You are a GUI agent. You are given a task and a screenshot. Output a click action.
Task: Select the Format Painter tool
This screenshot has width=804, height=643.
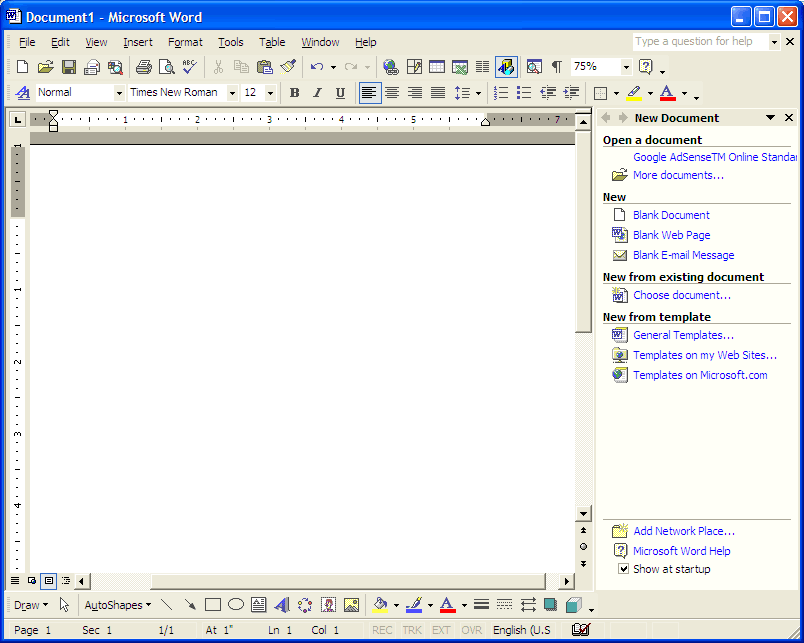[x=289, y=67]
